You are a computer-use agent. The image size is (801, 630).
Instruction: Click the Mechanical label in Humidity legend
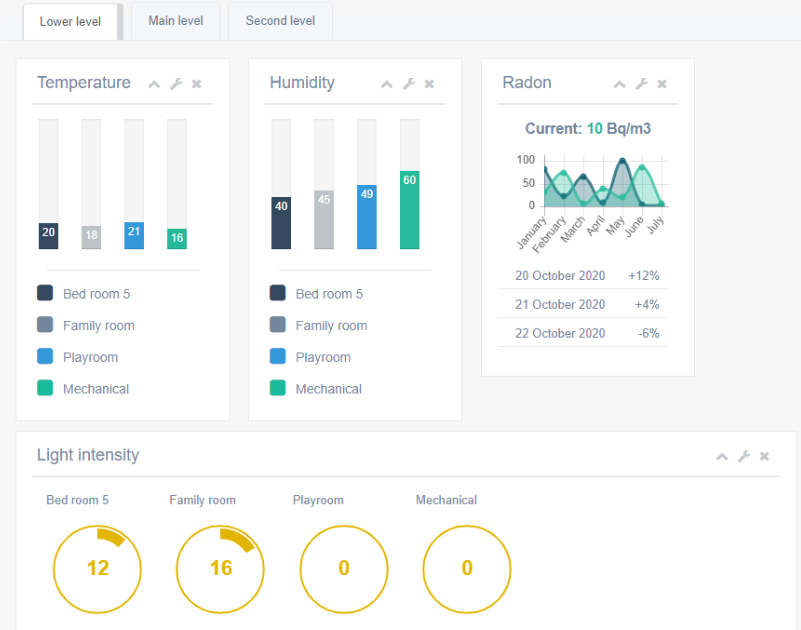pyautogui.click(x=328, y=389)
